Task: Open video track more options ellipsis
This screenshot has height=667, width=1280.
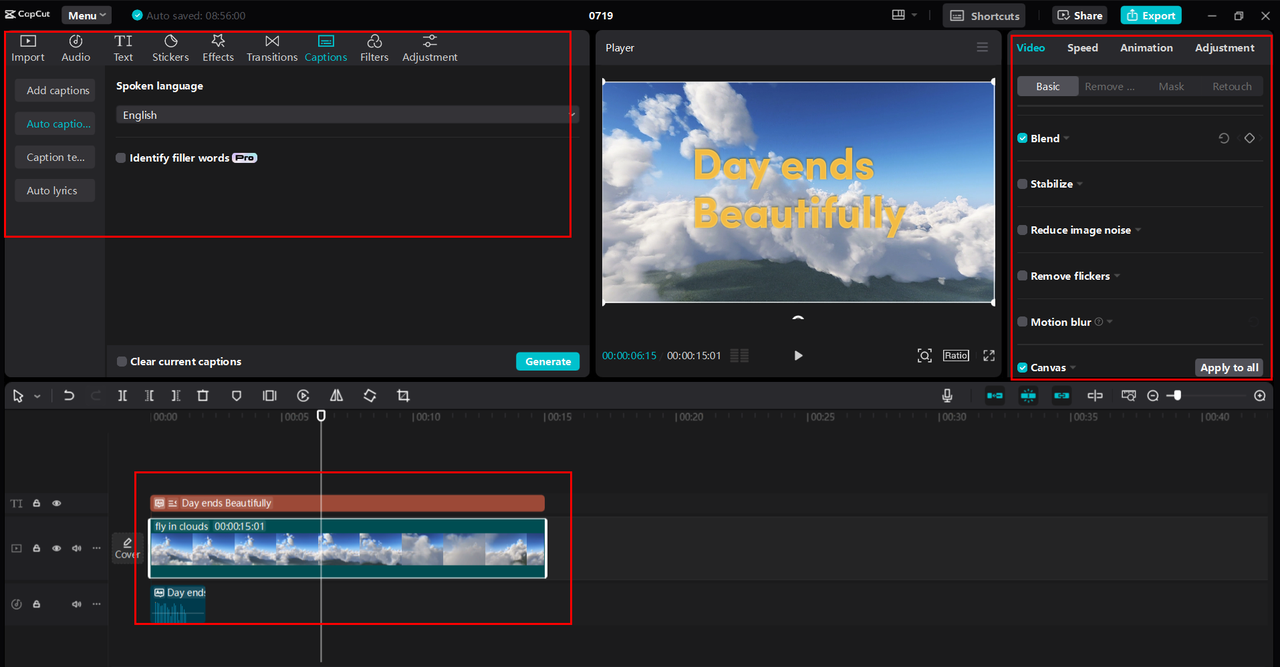Action: click(x=97, y=548)
